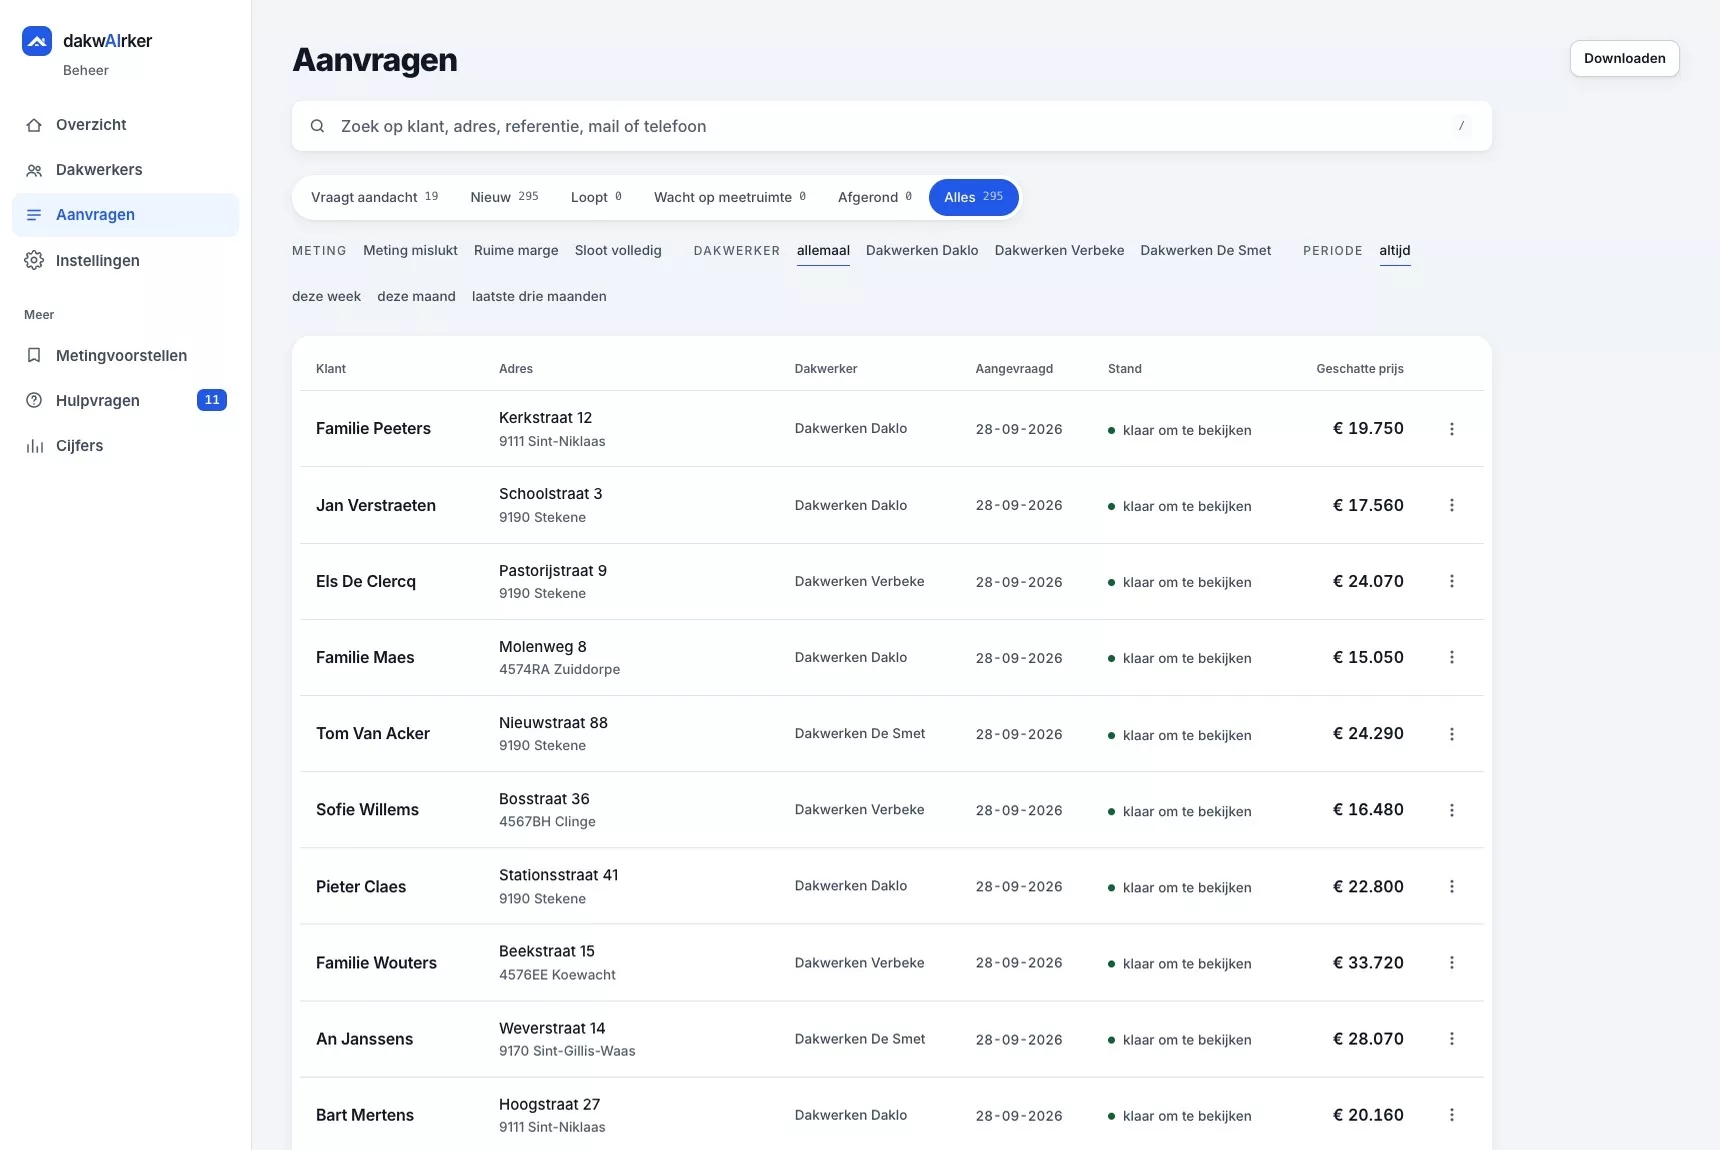
Task: Open row menu for Familie Peeters
Action: click(x=1452, y=429)
